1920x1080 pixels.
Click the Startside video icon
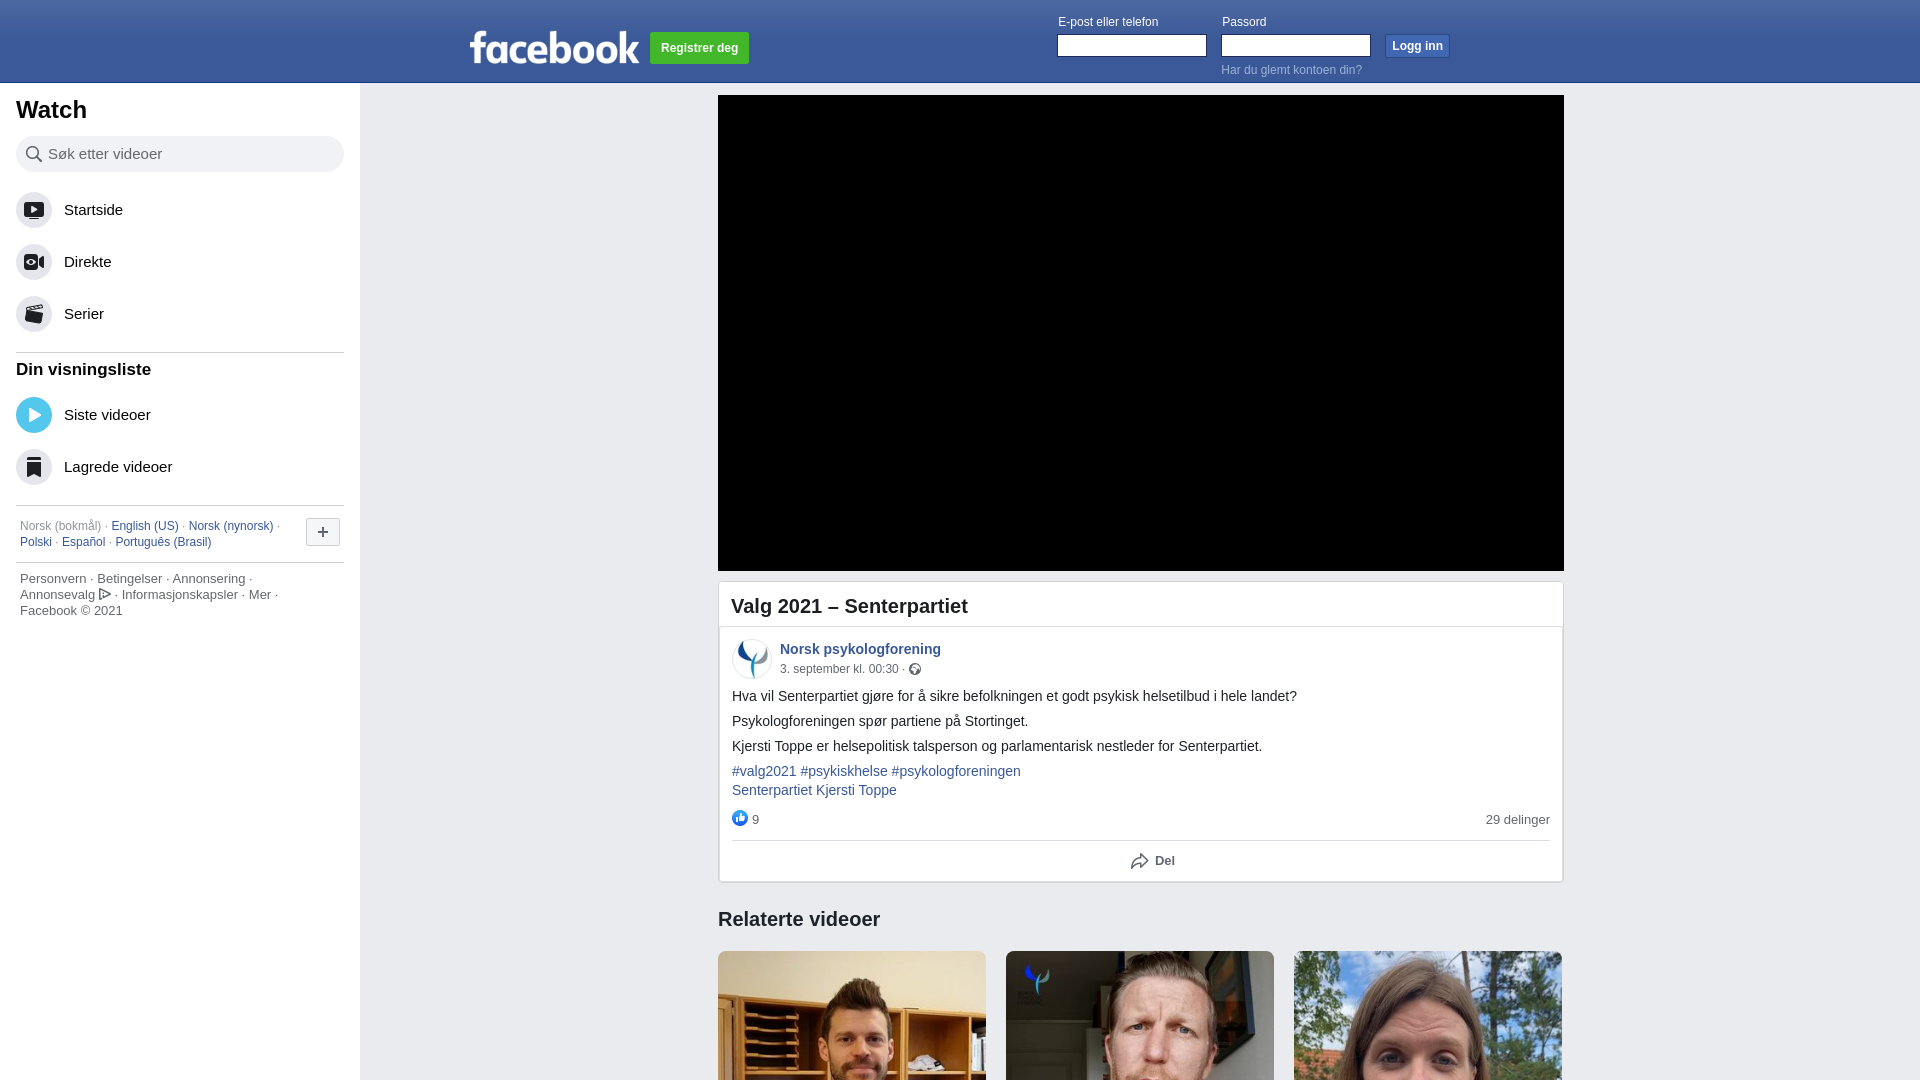tap(34, 210)
